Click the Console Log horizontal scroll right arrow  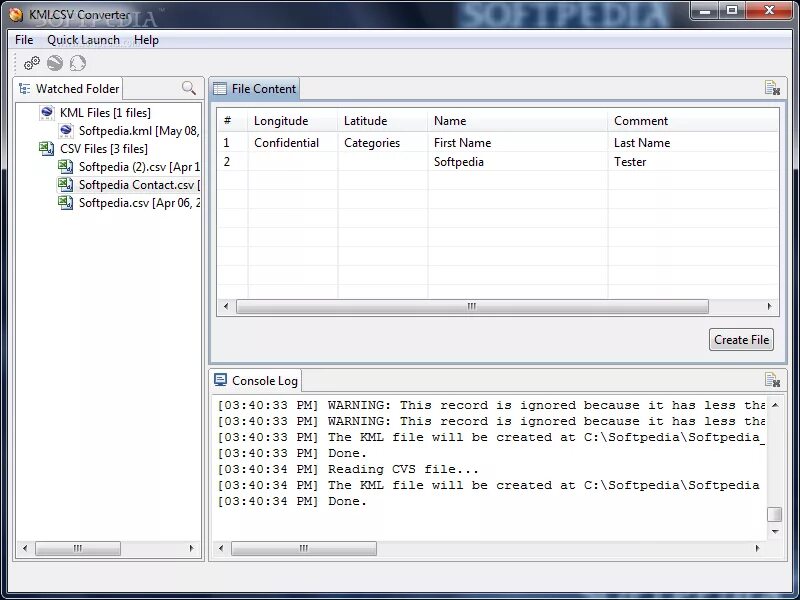click(757, 548)
